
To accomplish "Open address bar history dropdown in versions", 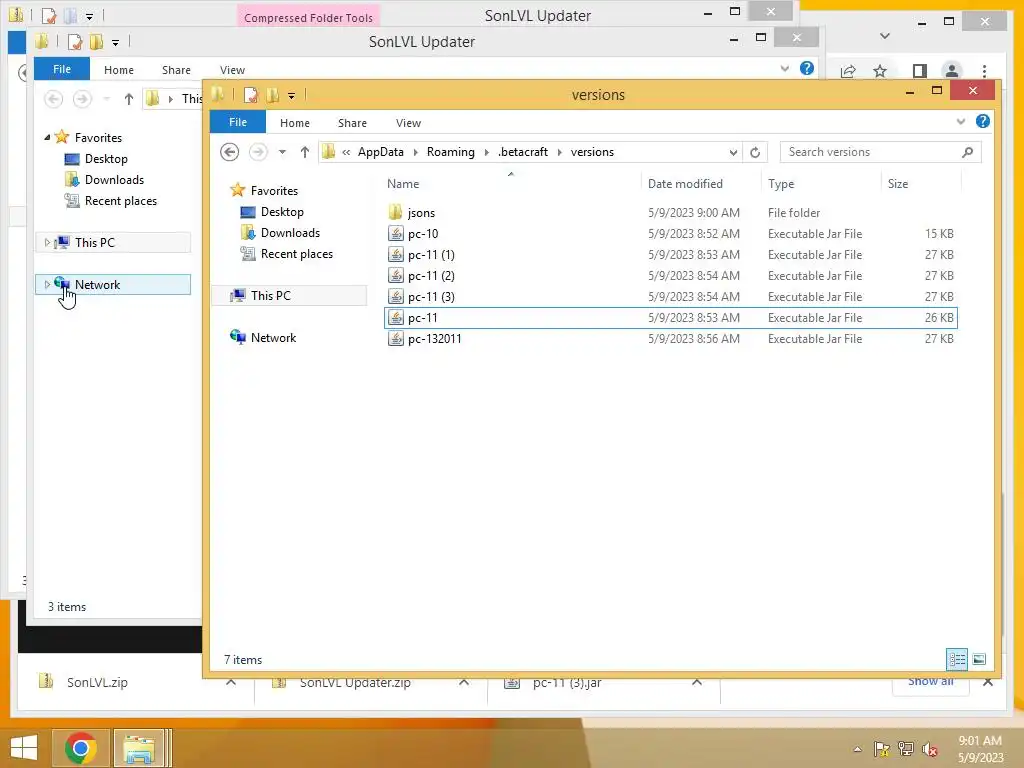I will click(733, 152).
